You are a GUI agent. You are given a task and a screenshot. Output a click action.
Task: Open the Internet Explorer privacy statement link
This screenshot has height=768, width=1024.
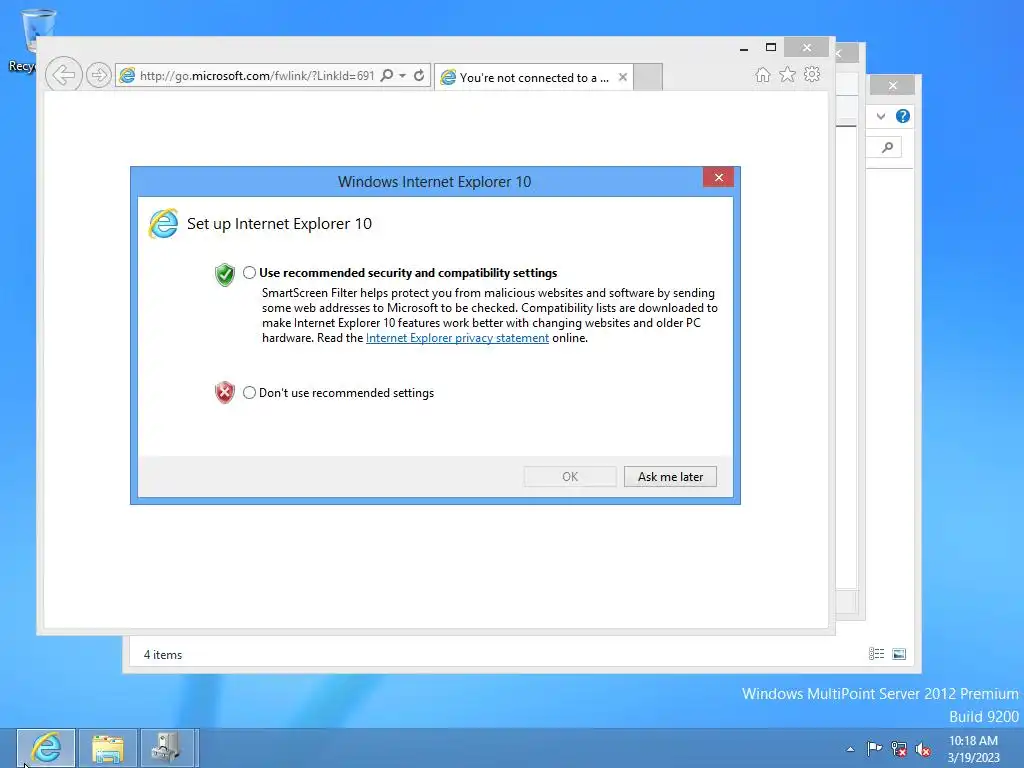(457, 338)
